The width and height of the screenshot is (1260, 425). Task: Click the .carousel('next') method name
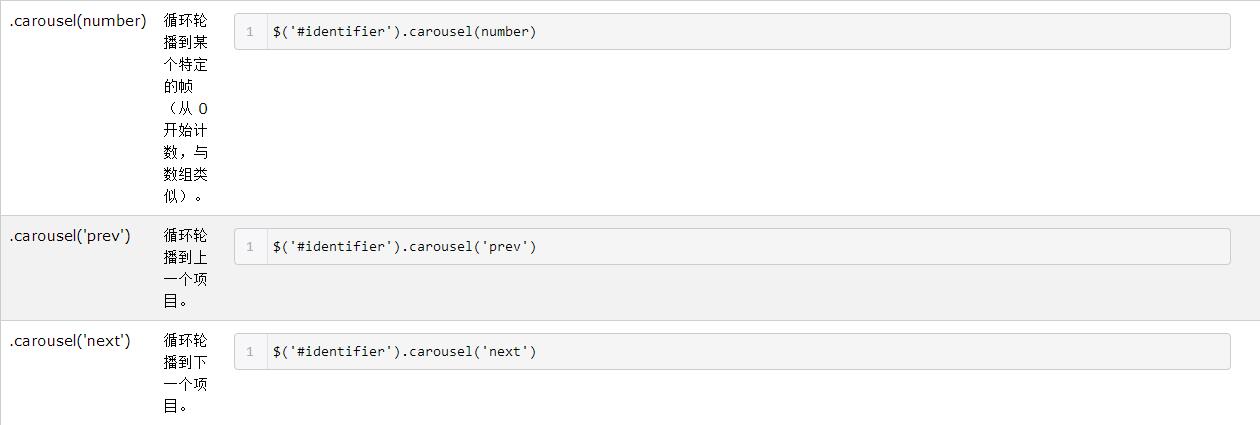70,341
